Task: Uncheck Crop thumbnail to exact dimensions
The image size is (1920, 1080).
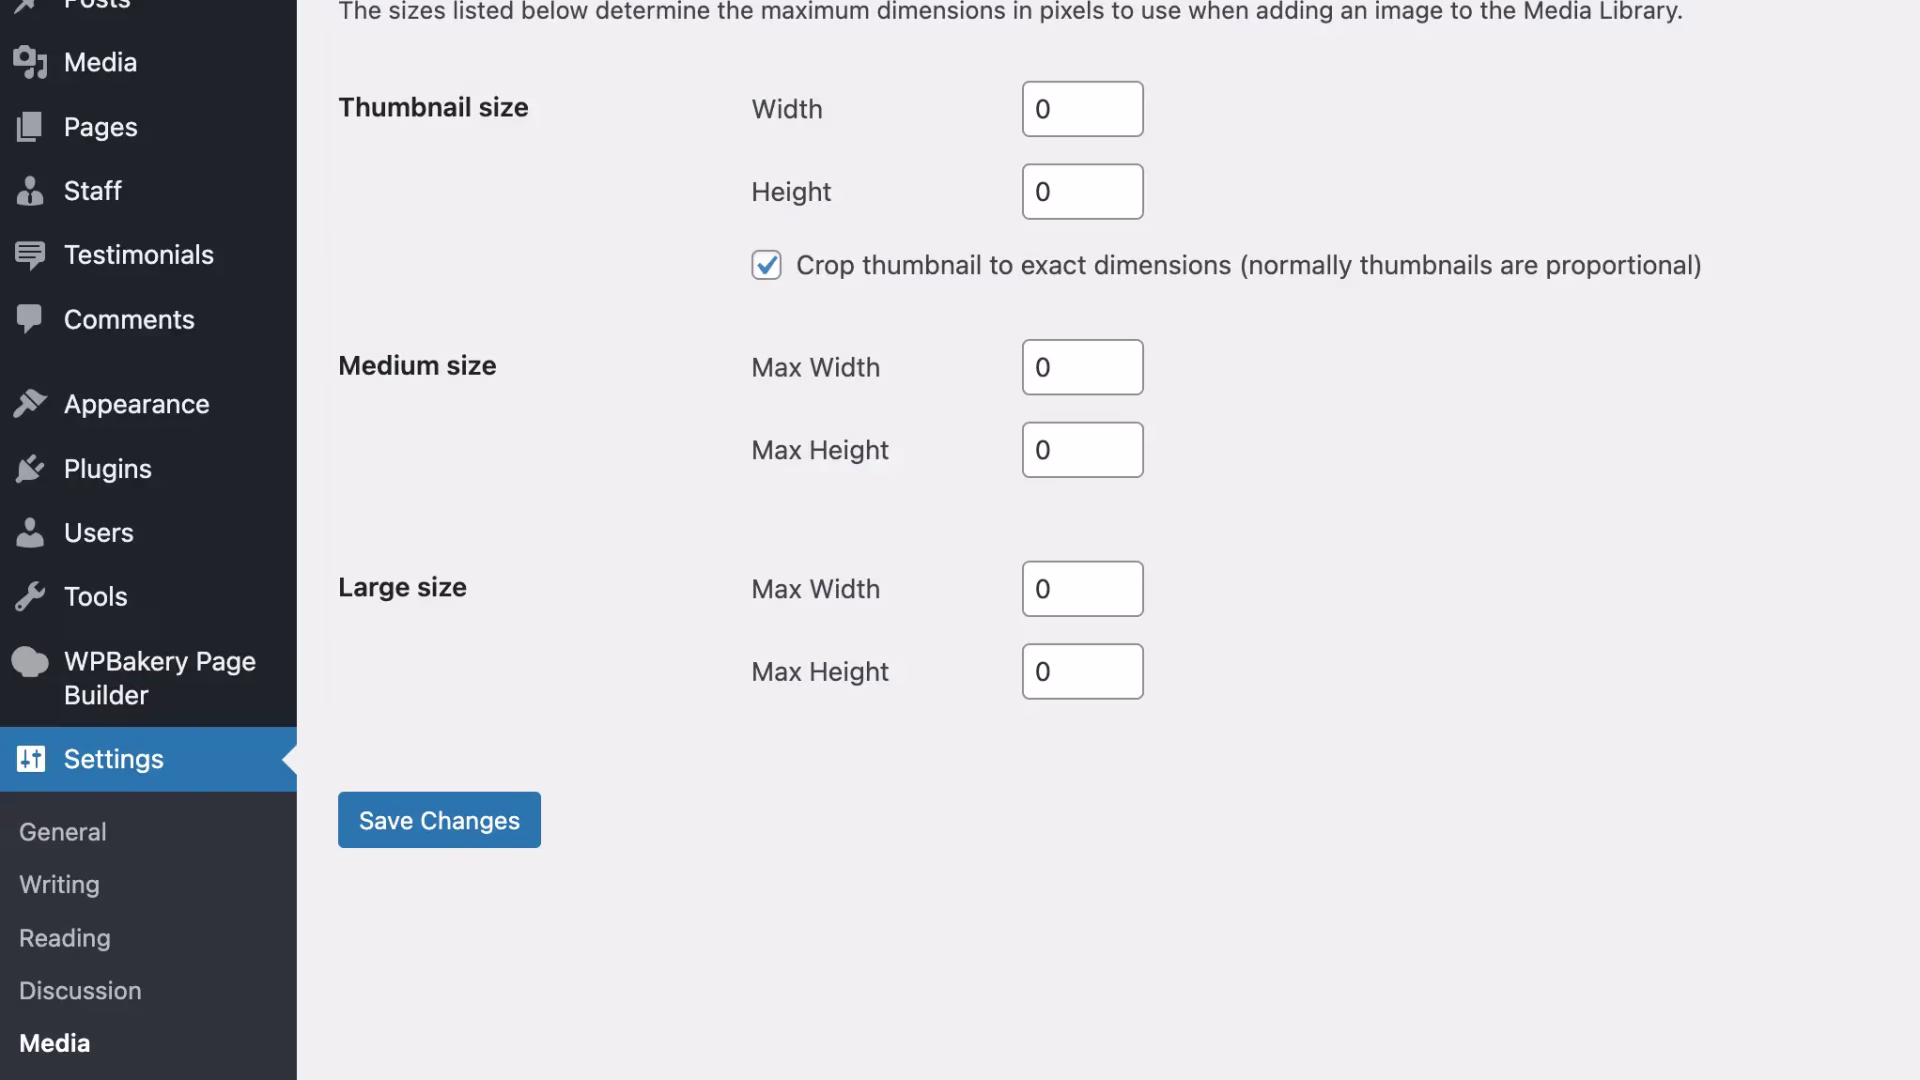Action: (x=766, y=265)
